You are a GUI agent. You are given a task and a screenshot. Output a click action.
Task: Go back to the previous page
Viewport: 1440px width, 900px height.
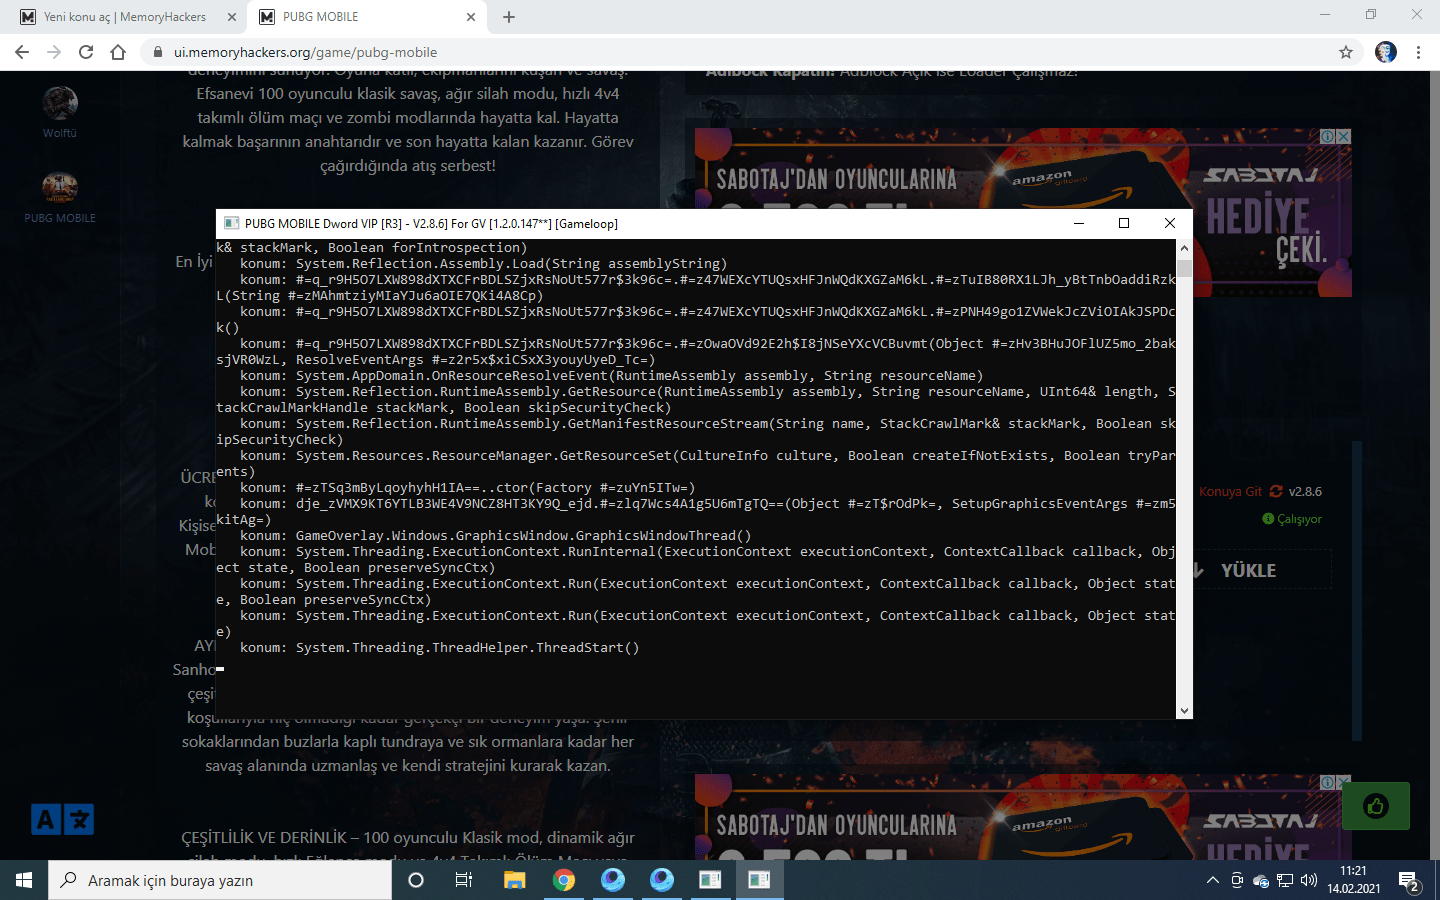(22, 52)
